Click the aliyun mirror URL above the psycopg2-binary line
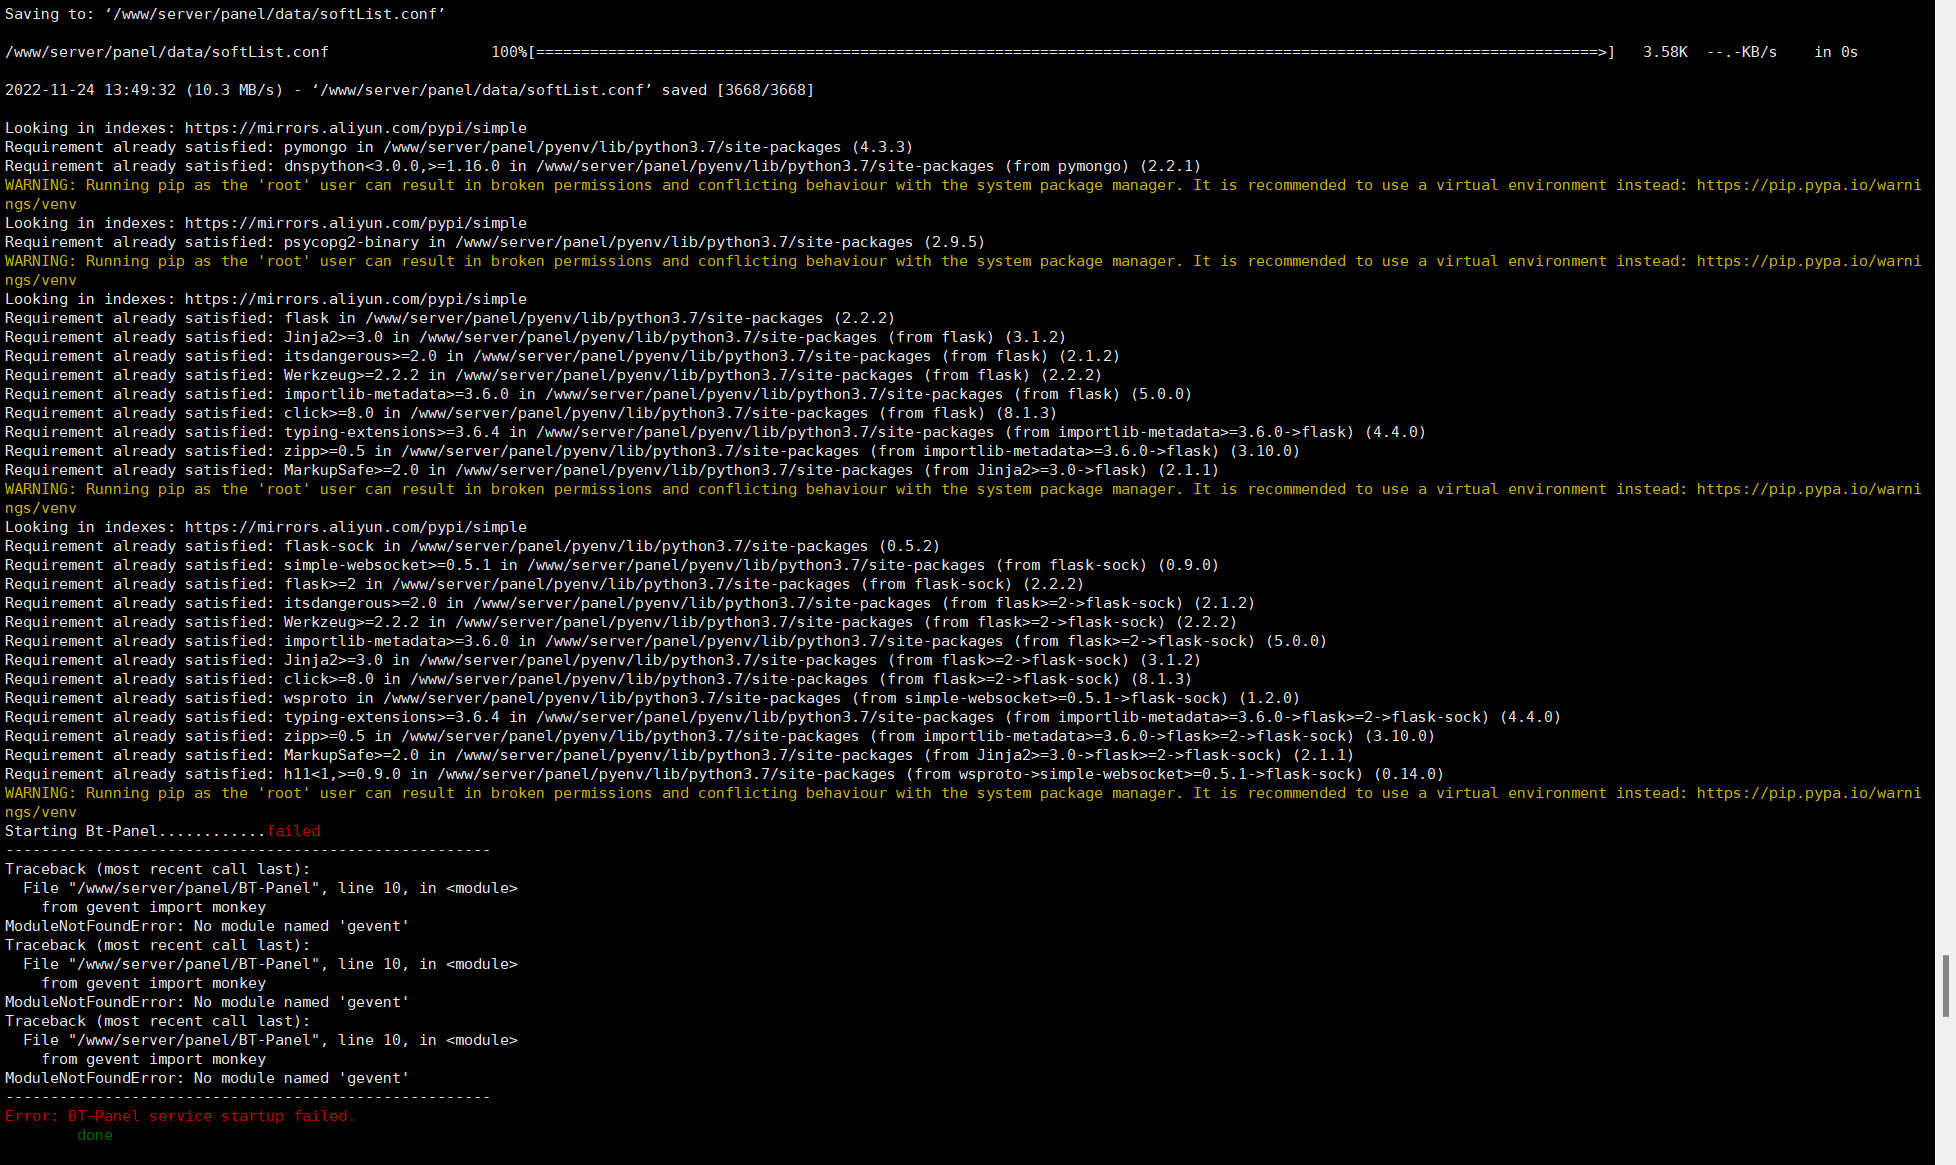 (356, 223)
